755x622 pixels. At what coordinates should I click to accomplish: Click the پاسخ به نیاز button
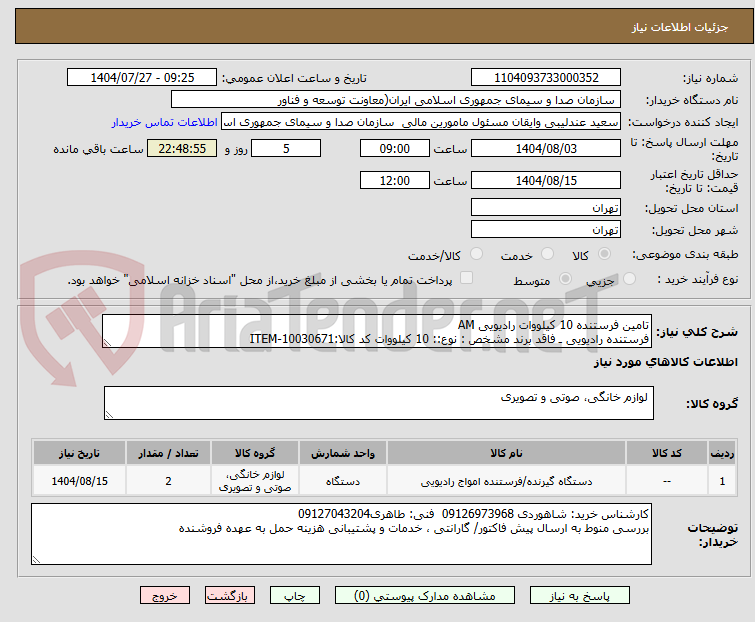coord(579,596)
